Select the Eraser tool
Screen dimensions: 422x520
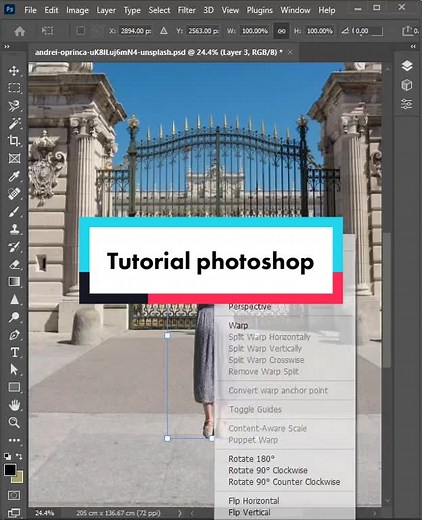tap(14, 264)
